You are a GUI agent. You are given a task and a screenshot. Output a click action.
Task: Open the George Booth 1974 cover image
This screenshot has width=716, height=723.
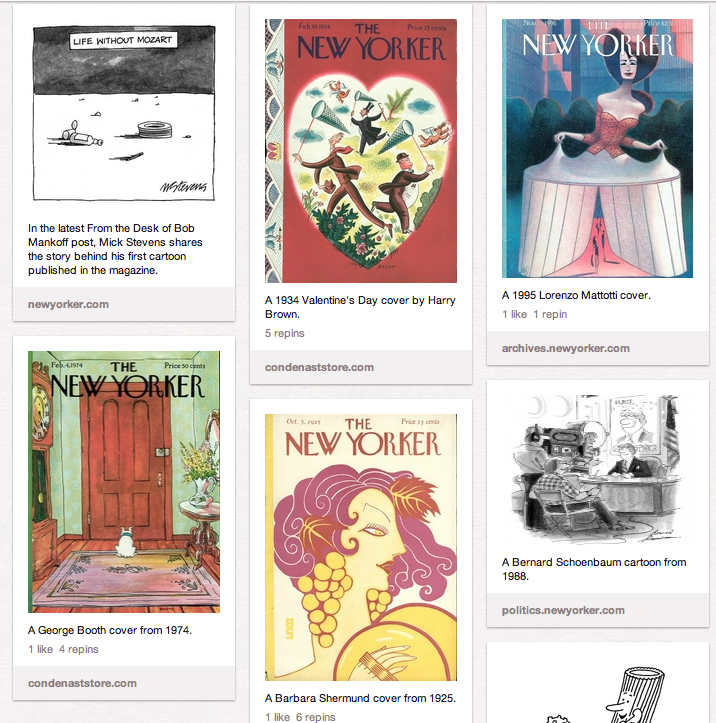point(124,482)
